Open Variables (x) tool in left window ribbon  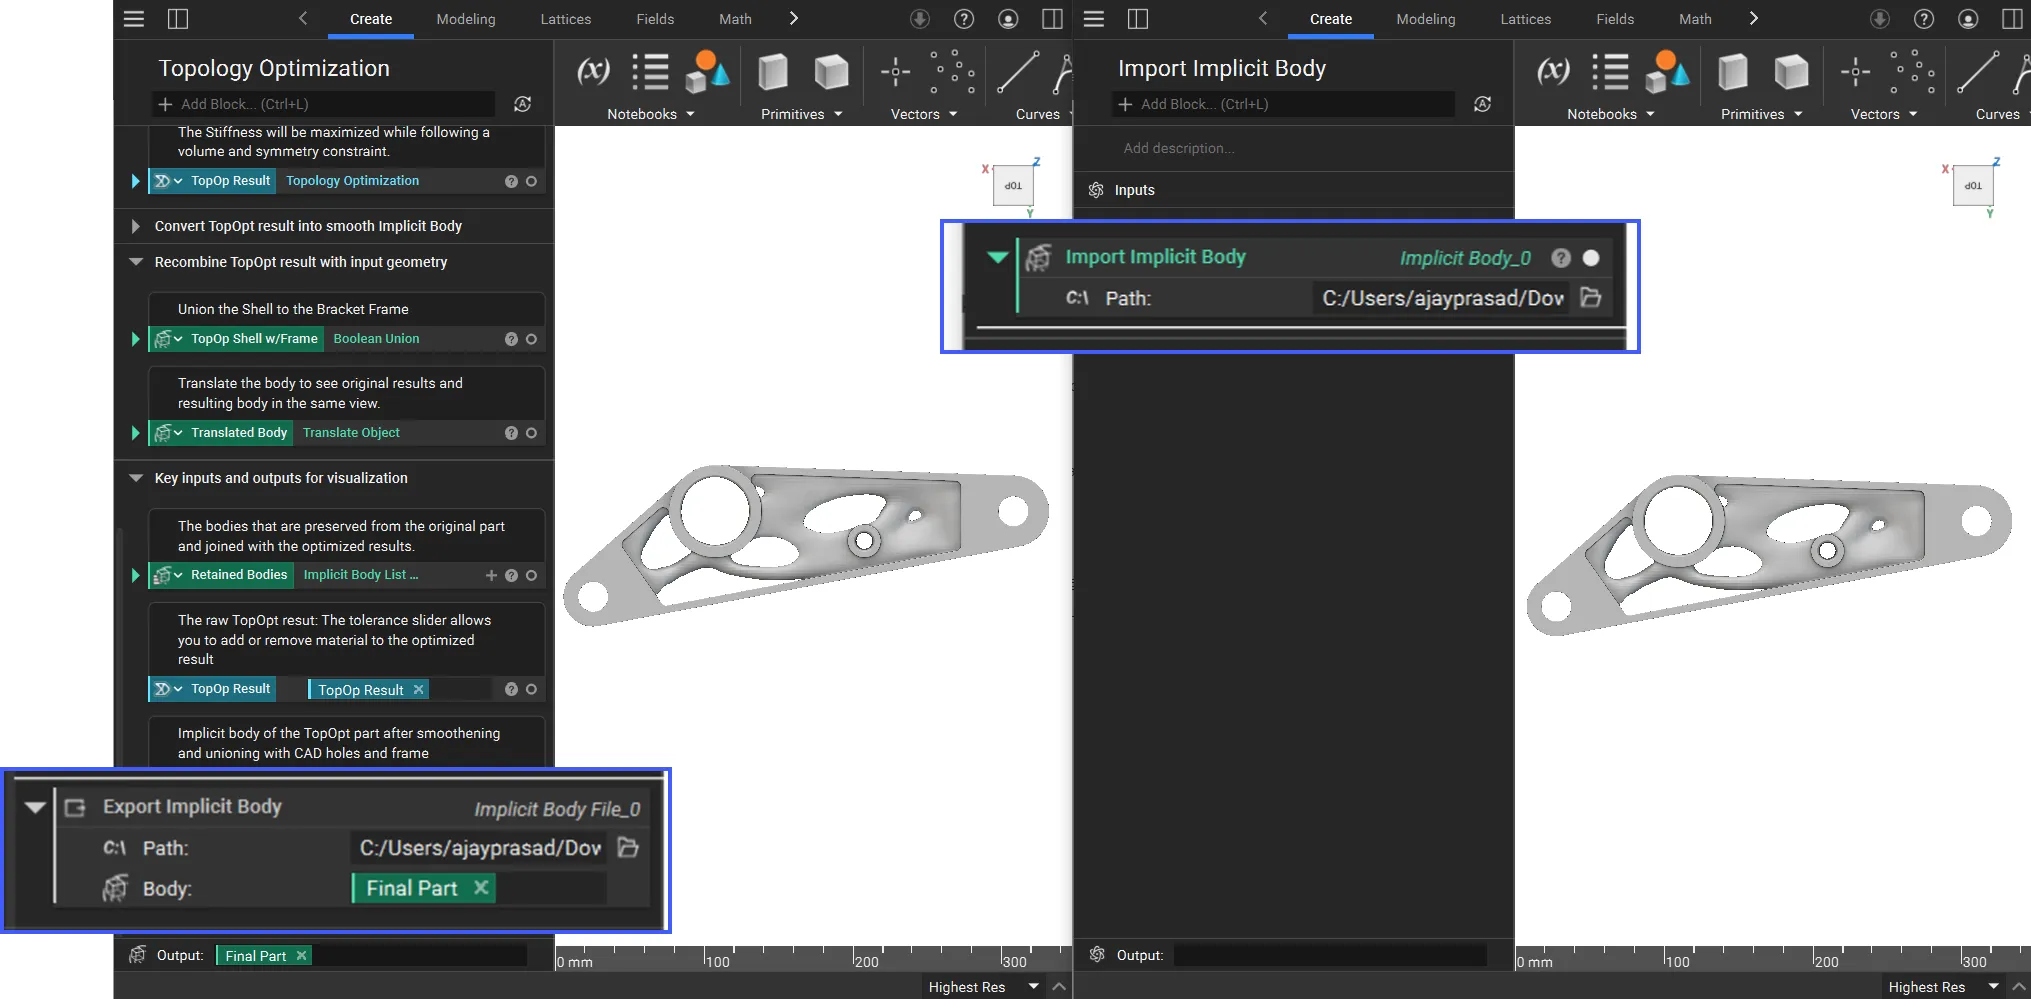pyautogui.click(x=593, y=72)
